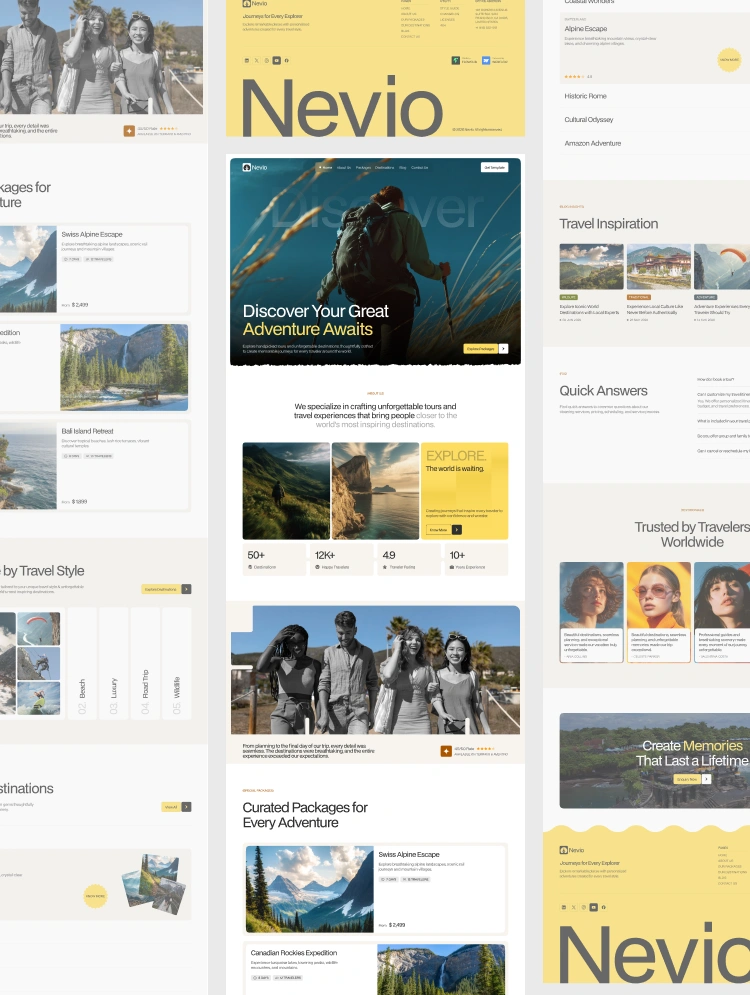Click the Nevio logo in the hero navbar
750x995 pixels.
254,168
